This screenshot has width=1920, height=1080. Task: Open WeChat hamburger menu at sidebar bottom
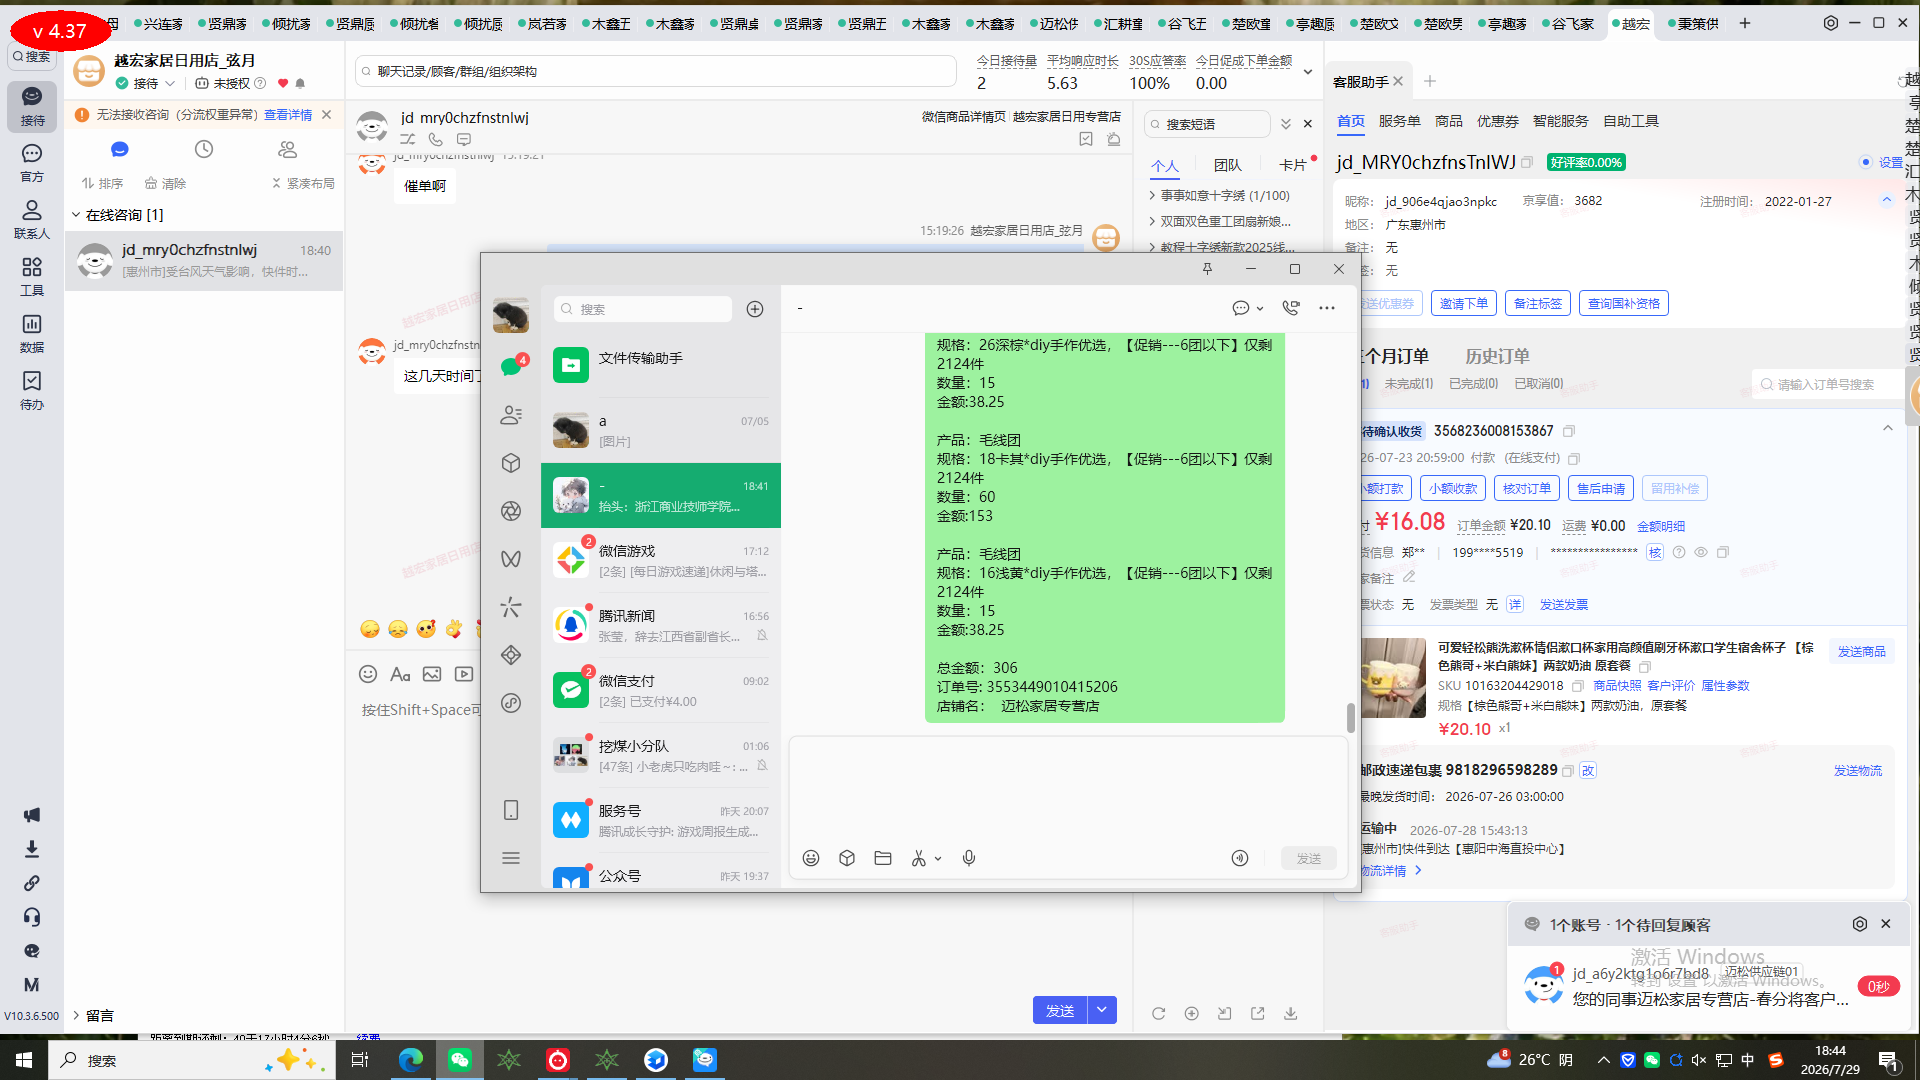511,858
